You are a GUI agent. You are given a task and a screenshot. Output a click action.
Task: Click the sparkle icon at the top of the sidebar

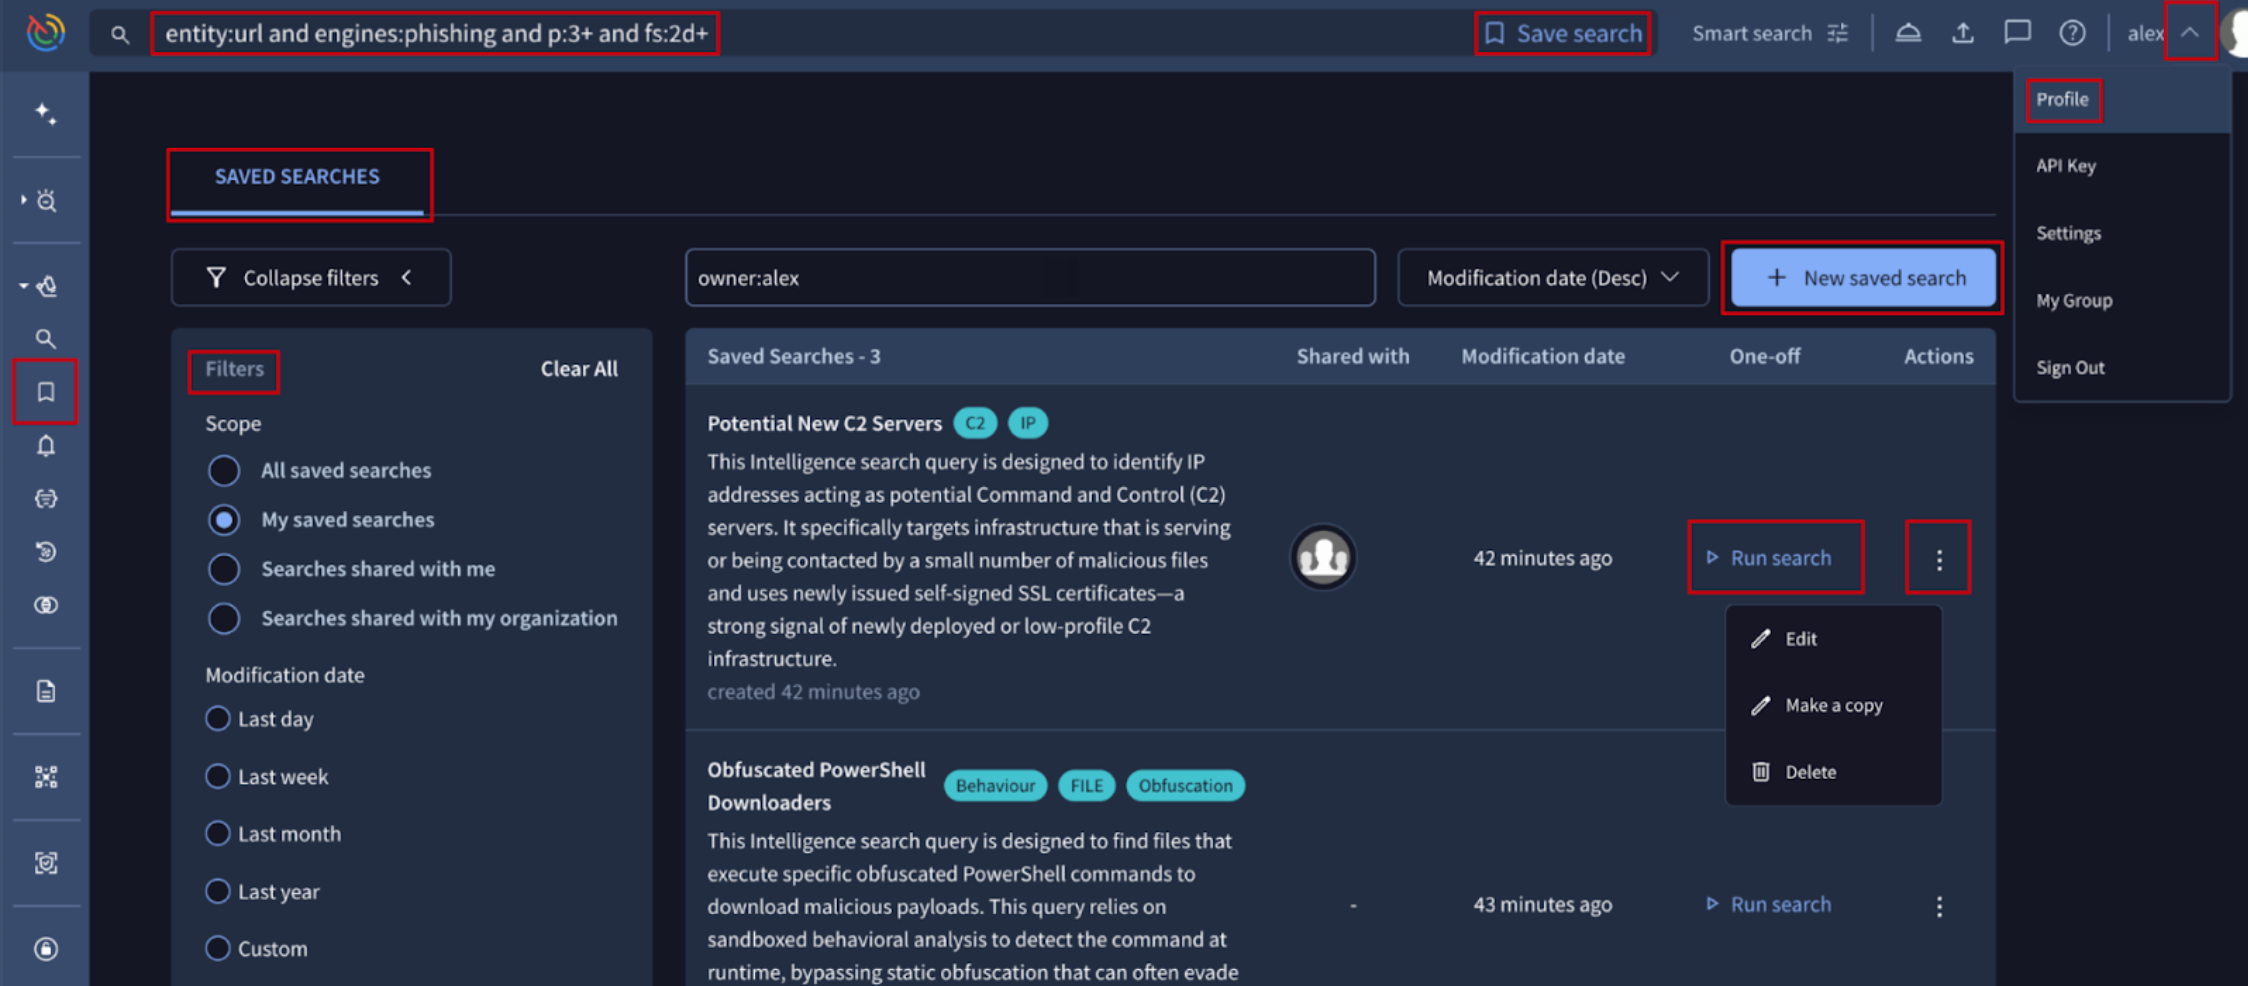tap(46, 113)
